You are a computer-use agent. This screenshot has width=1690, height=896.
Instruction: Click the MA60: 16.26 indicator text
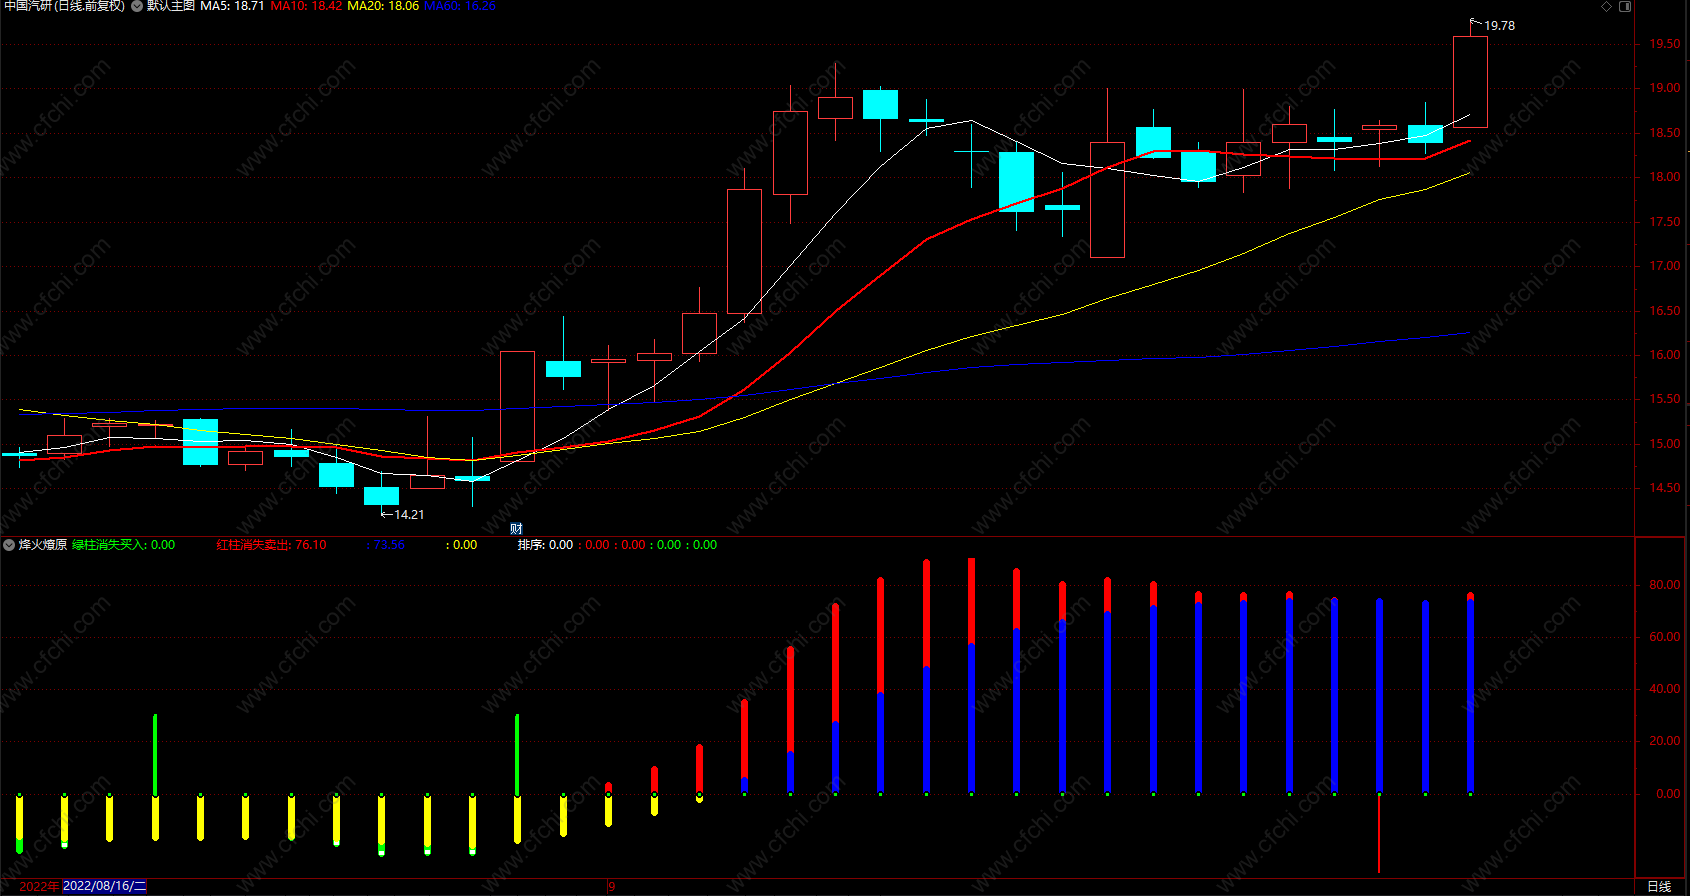click(460, 6)
